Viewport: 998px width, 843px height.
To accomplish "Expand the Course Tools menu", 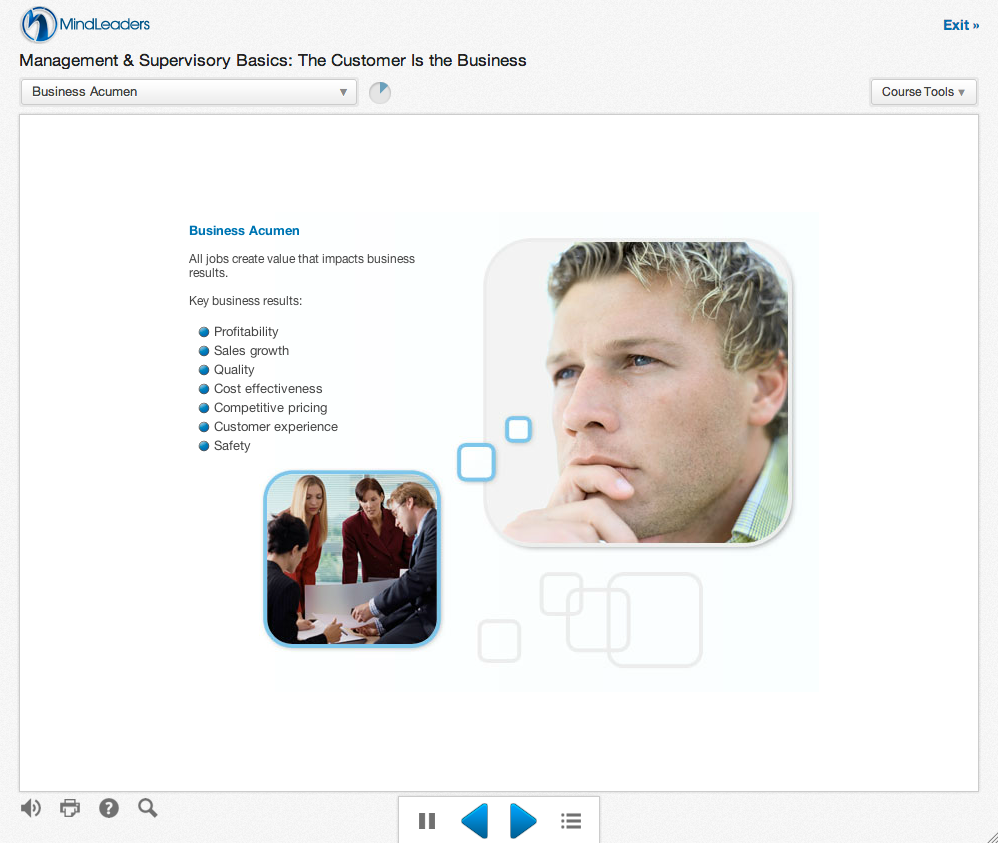I will [x=923, y=92].
